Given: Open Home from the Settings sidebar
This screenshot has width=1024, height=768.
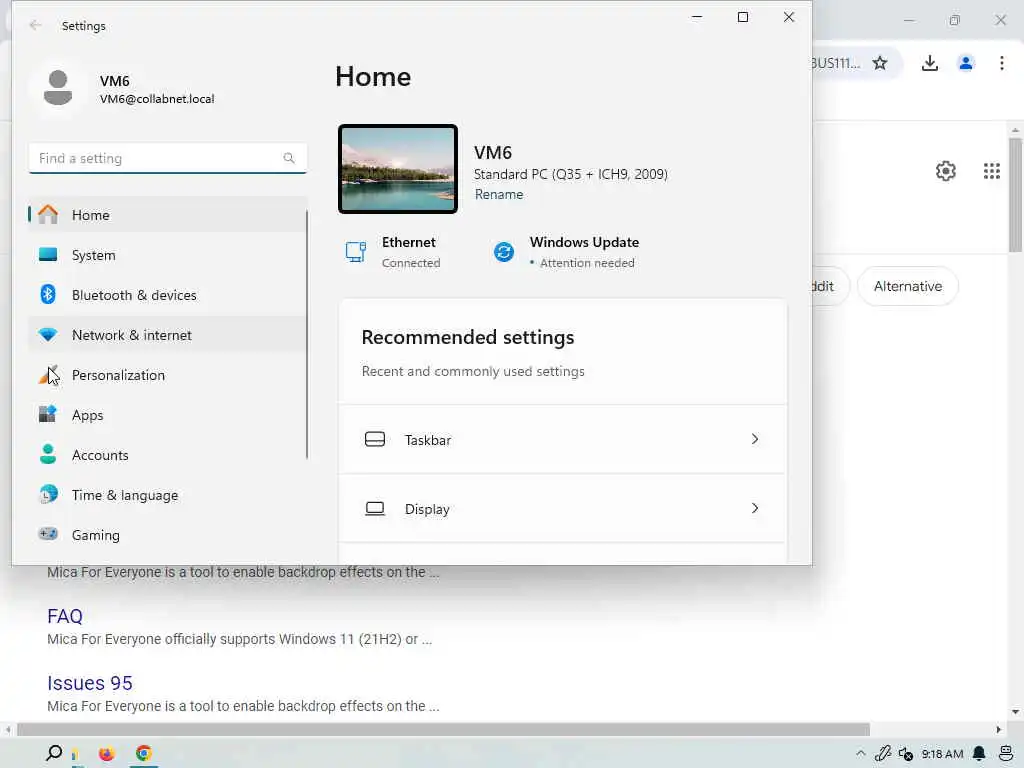Looking at the screenshot, I should point(167,215).
